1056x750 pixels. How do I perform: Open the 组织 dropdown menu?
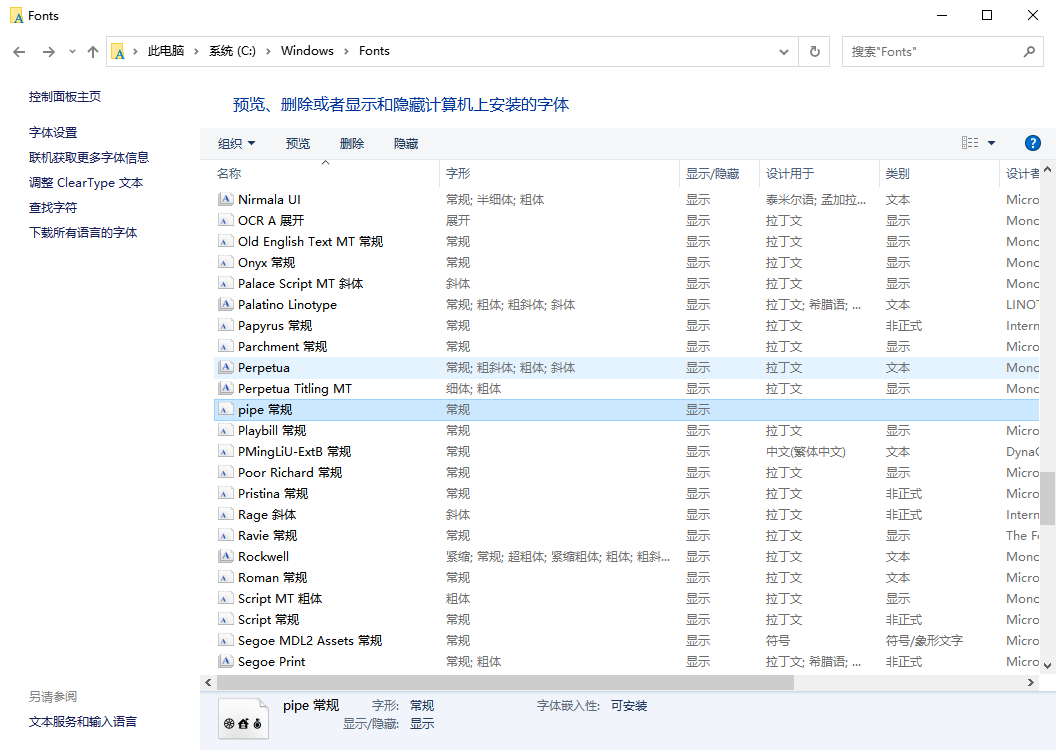tap(236, 143)
